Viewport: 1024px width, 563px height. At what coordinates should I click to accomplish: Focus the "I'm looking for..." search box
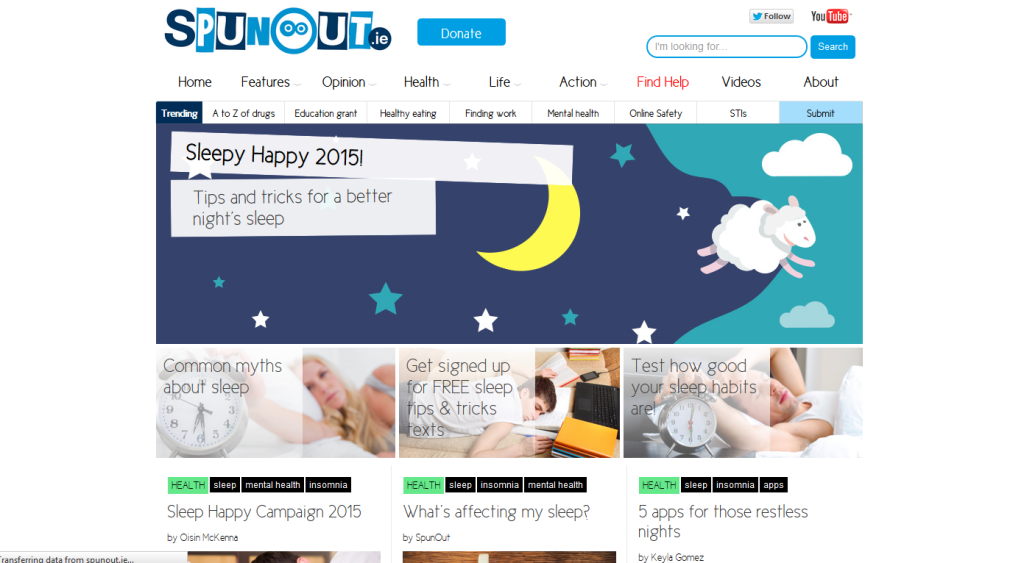(x=726, y=46)
